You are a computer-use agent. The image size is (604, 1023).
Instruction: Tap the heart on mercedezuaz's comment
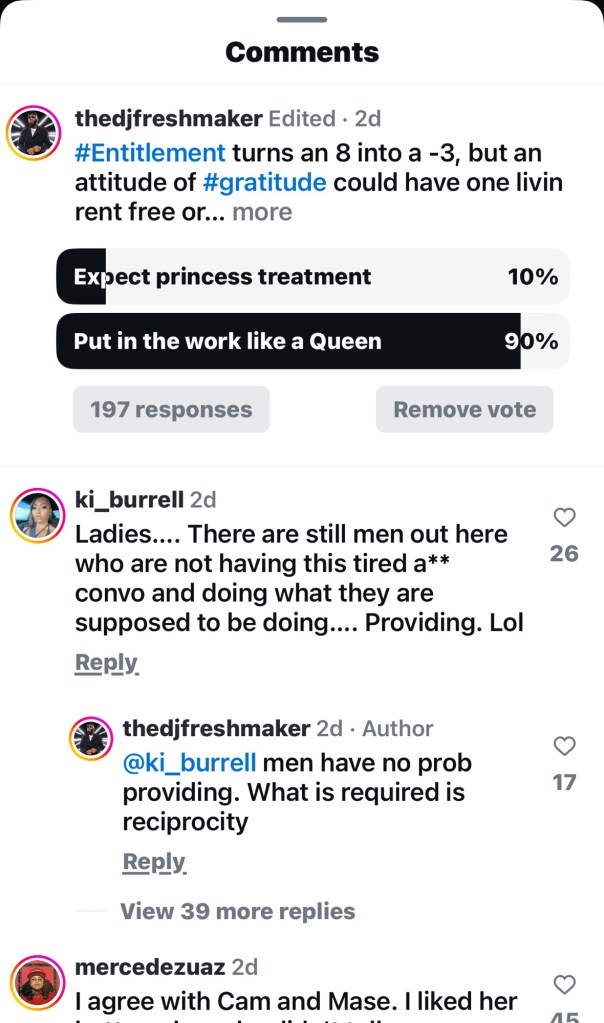pos(564,984)
